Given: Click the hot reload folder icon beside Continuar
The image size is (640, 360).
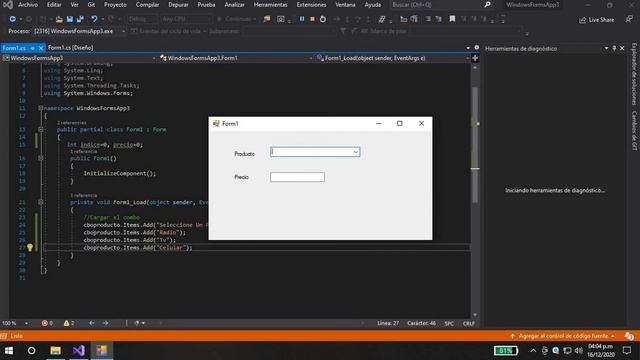Looking at the screenshot, I should pyautogui.click(x=267, y=19).
